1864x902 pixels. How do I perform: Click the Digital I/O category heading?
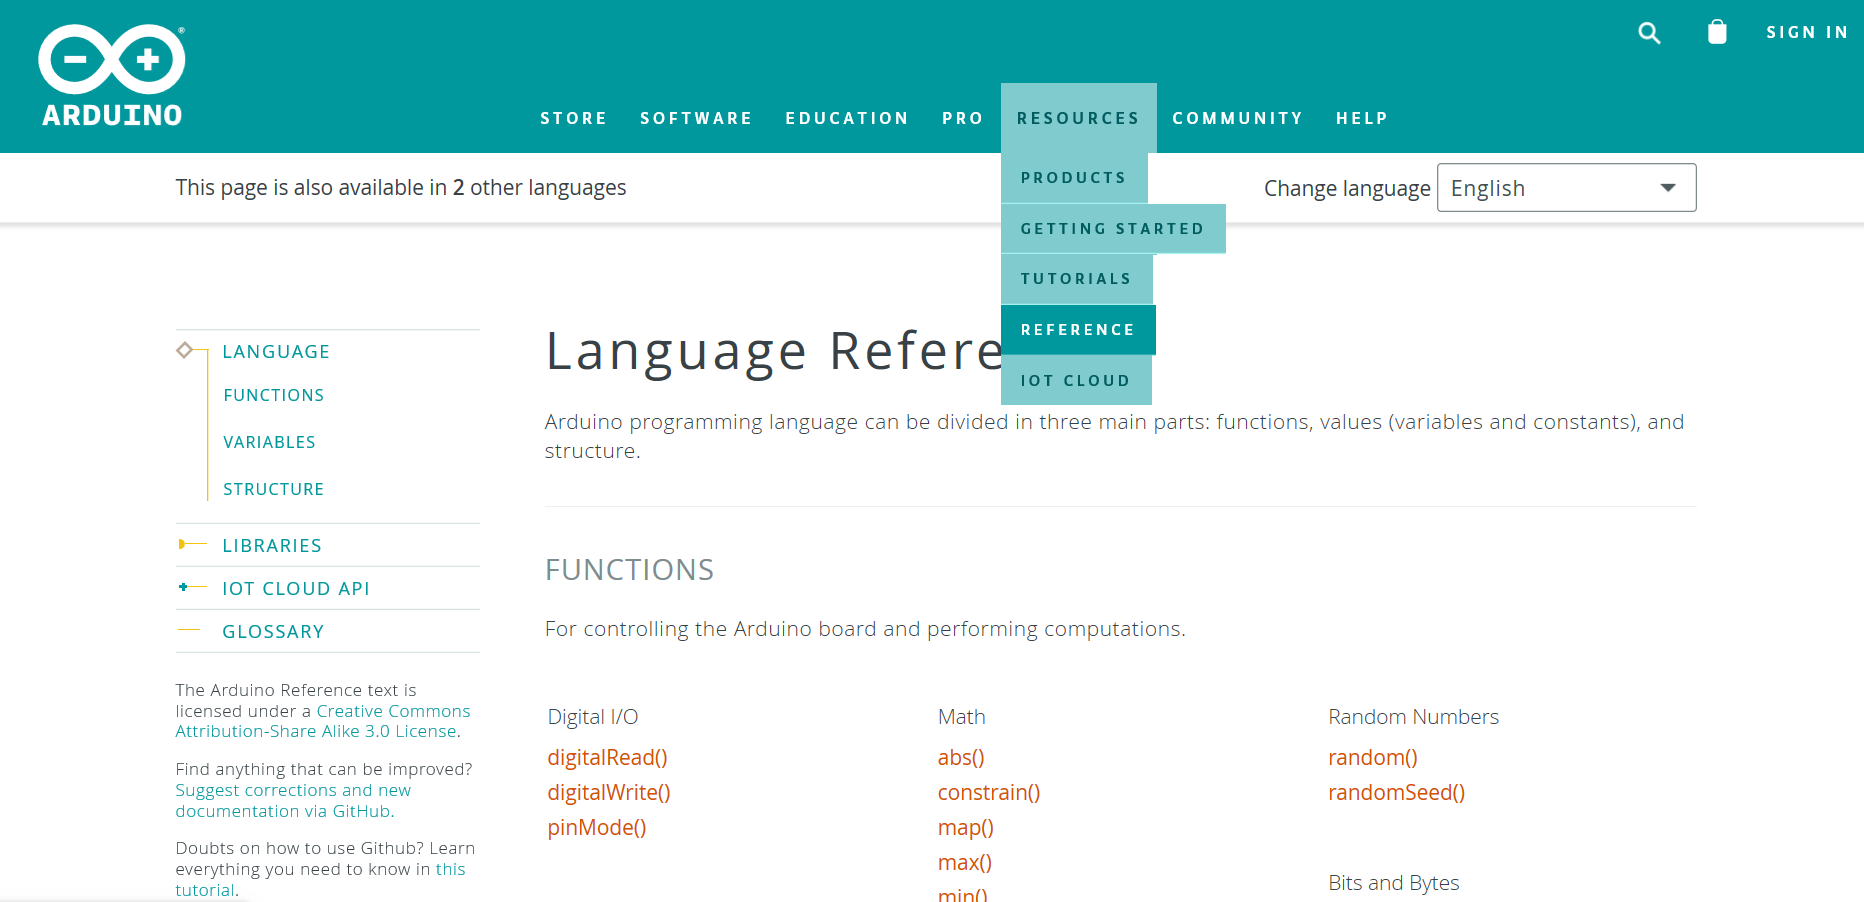tap(593, 717)
